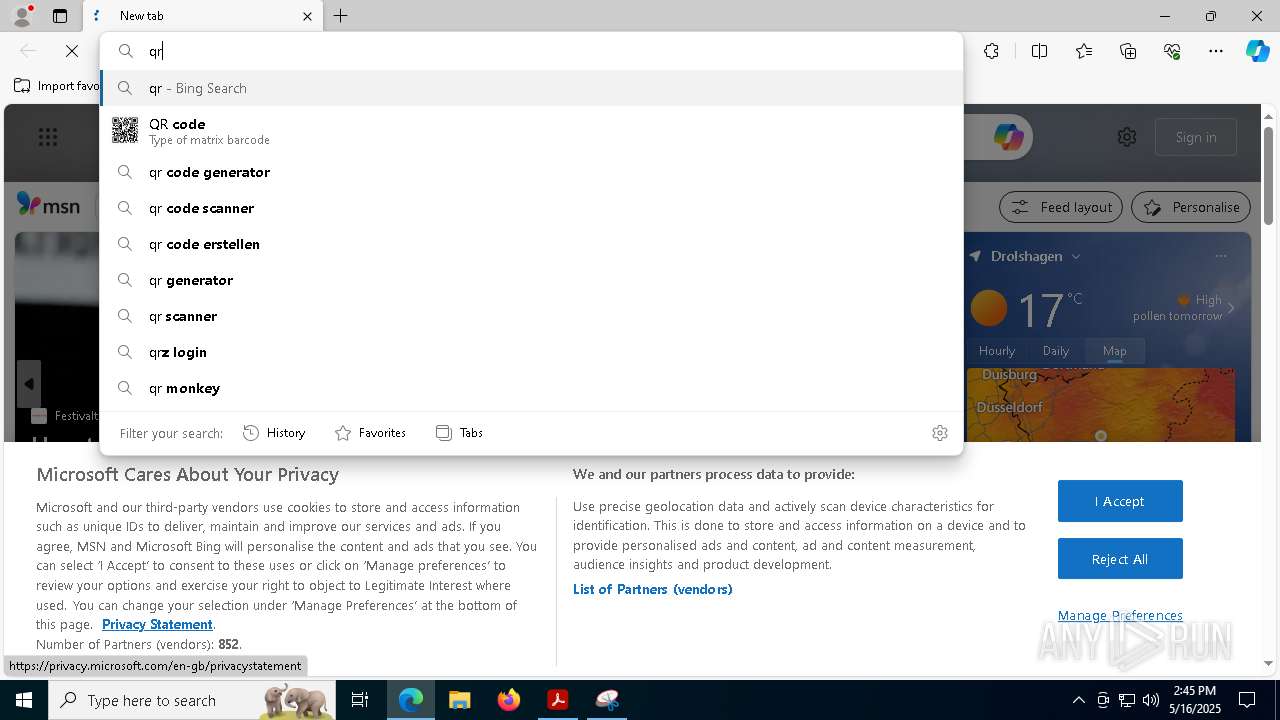Open the Privacy Statement link
This screenshot has height=720, width=1280.
157,624
